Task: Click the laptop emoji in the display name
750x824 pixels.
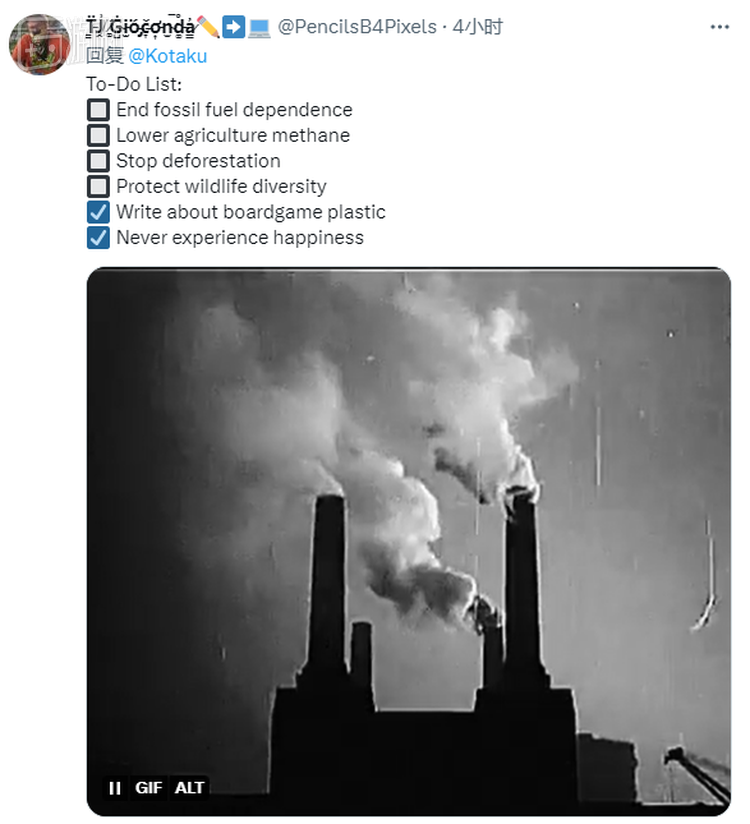Action: click(259, 27)
